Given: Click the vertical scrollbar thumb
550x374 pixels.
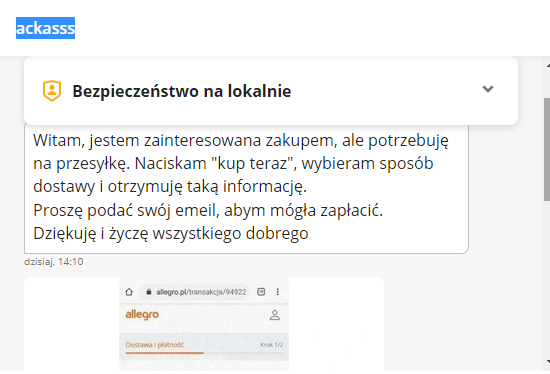Looking at the screenshot, I should click(547, 150).
